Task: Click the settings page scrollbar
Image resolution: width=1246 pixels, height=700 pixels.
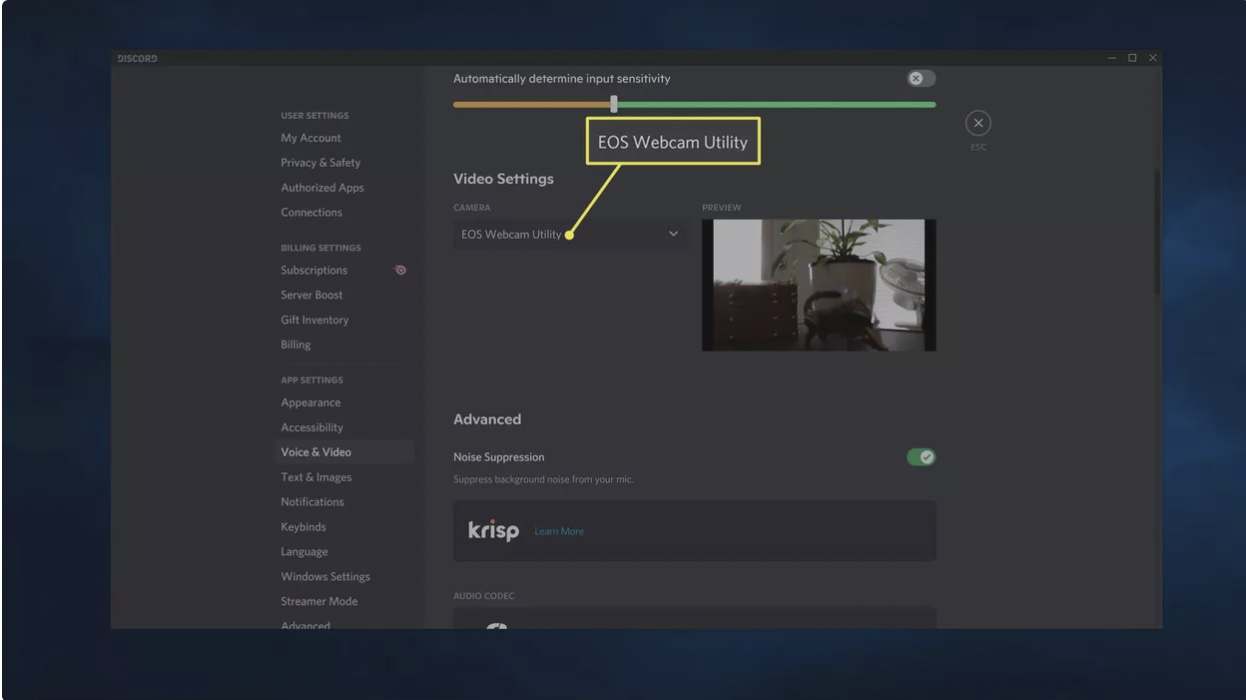Action: [x=1157, y=232]
